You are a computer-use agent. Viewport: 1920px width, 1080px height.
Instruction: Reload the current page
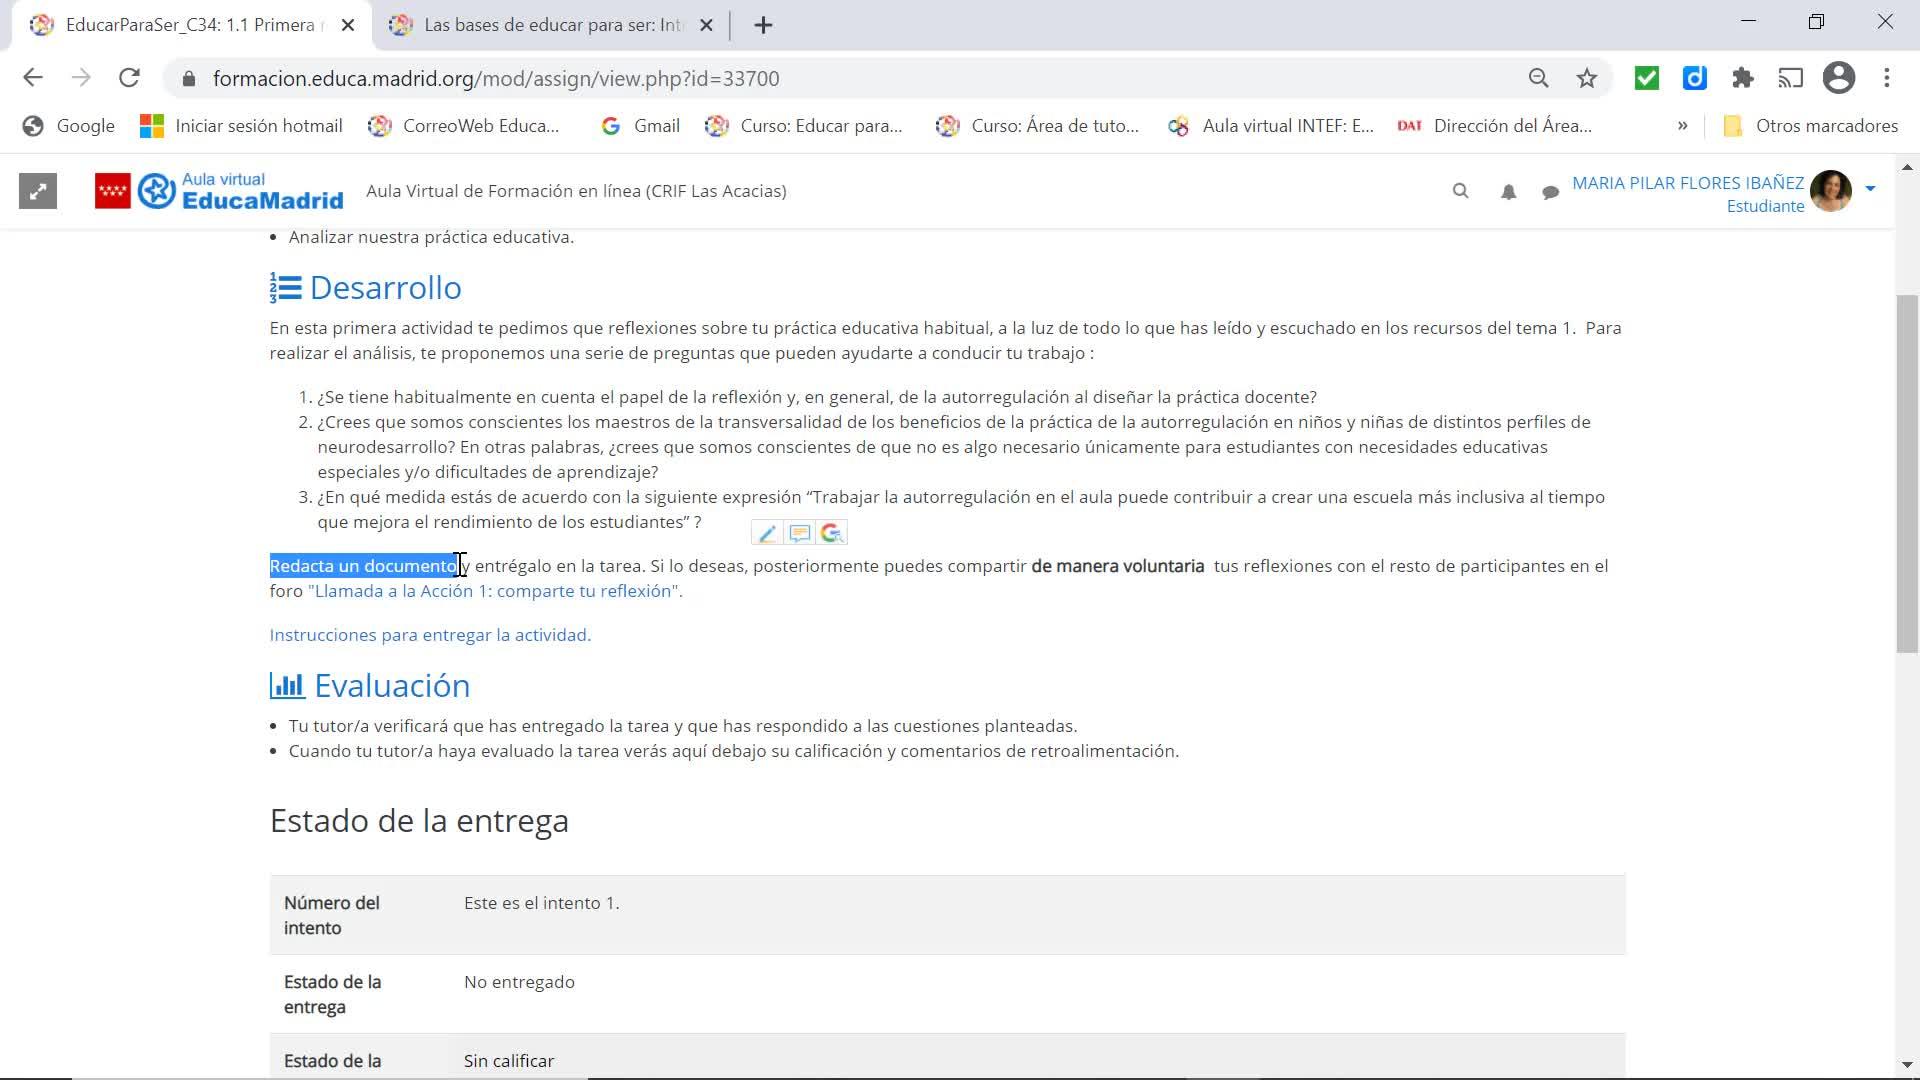[x=129, y=78]
